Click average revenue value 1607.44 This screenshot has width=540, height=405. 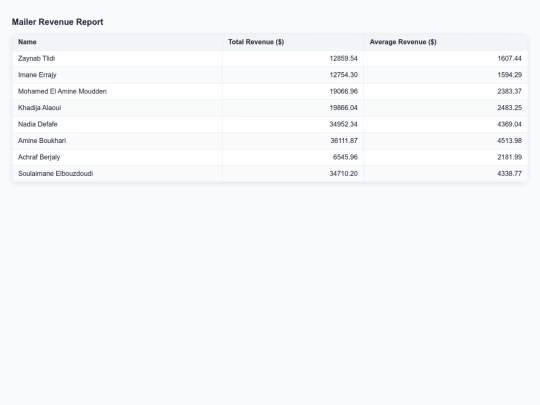[x=509, y=59]
